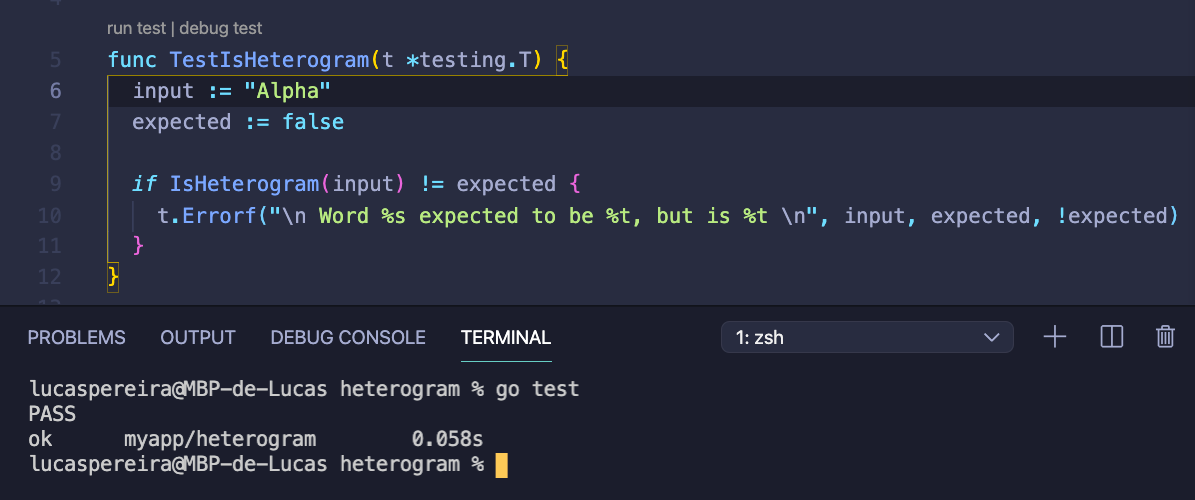The width and height of the screenshot is (1195, 500).
Task: Click the "run test" code lens link
Action: pyautogui.click(x=136, y=28)
